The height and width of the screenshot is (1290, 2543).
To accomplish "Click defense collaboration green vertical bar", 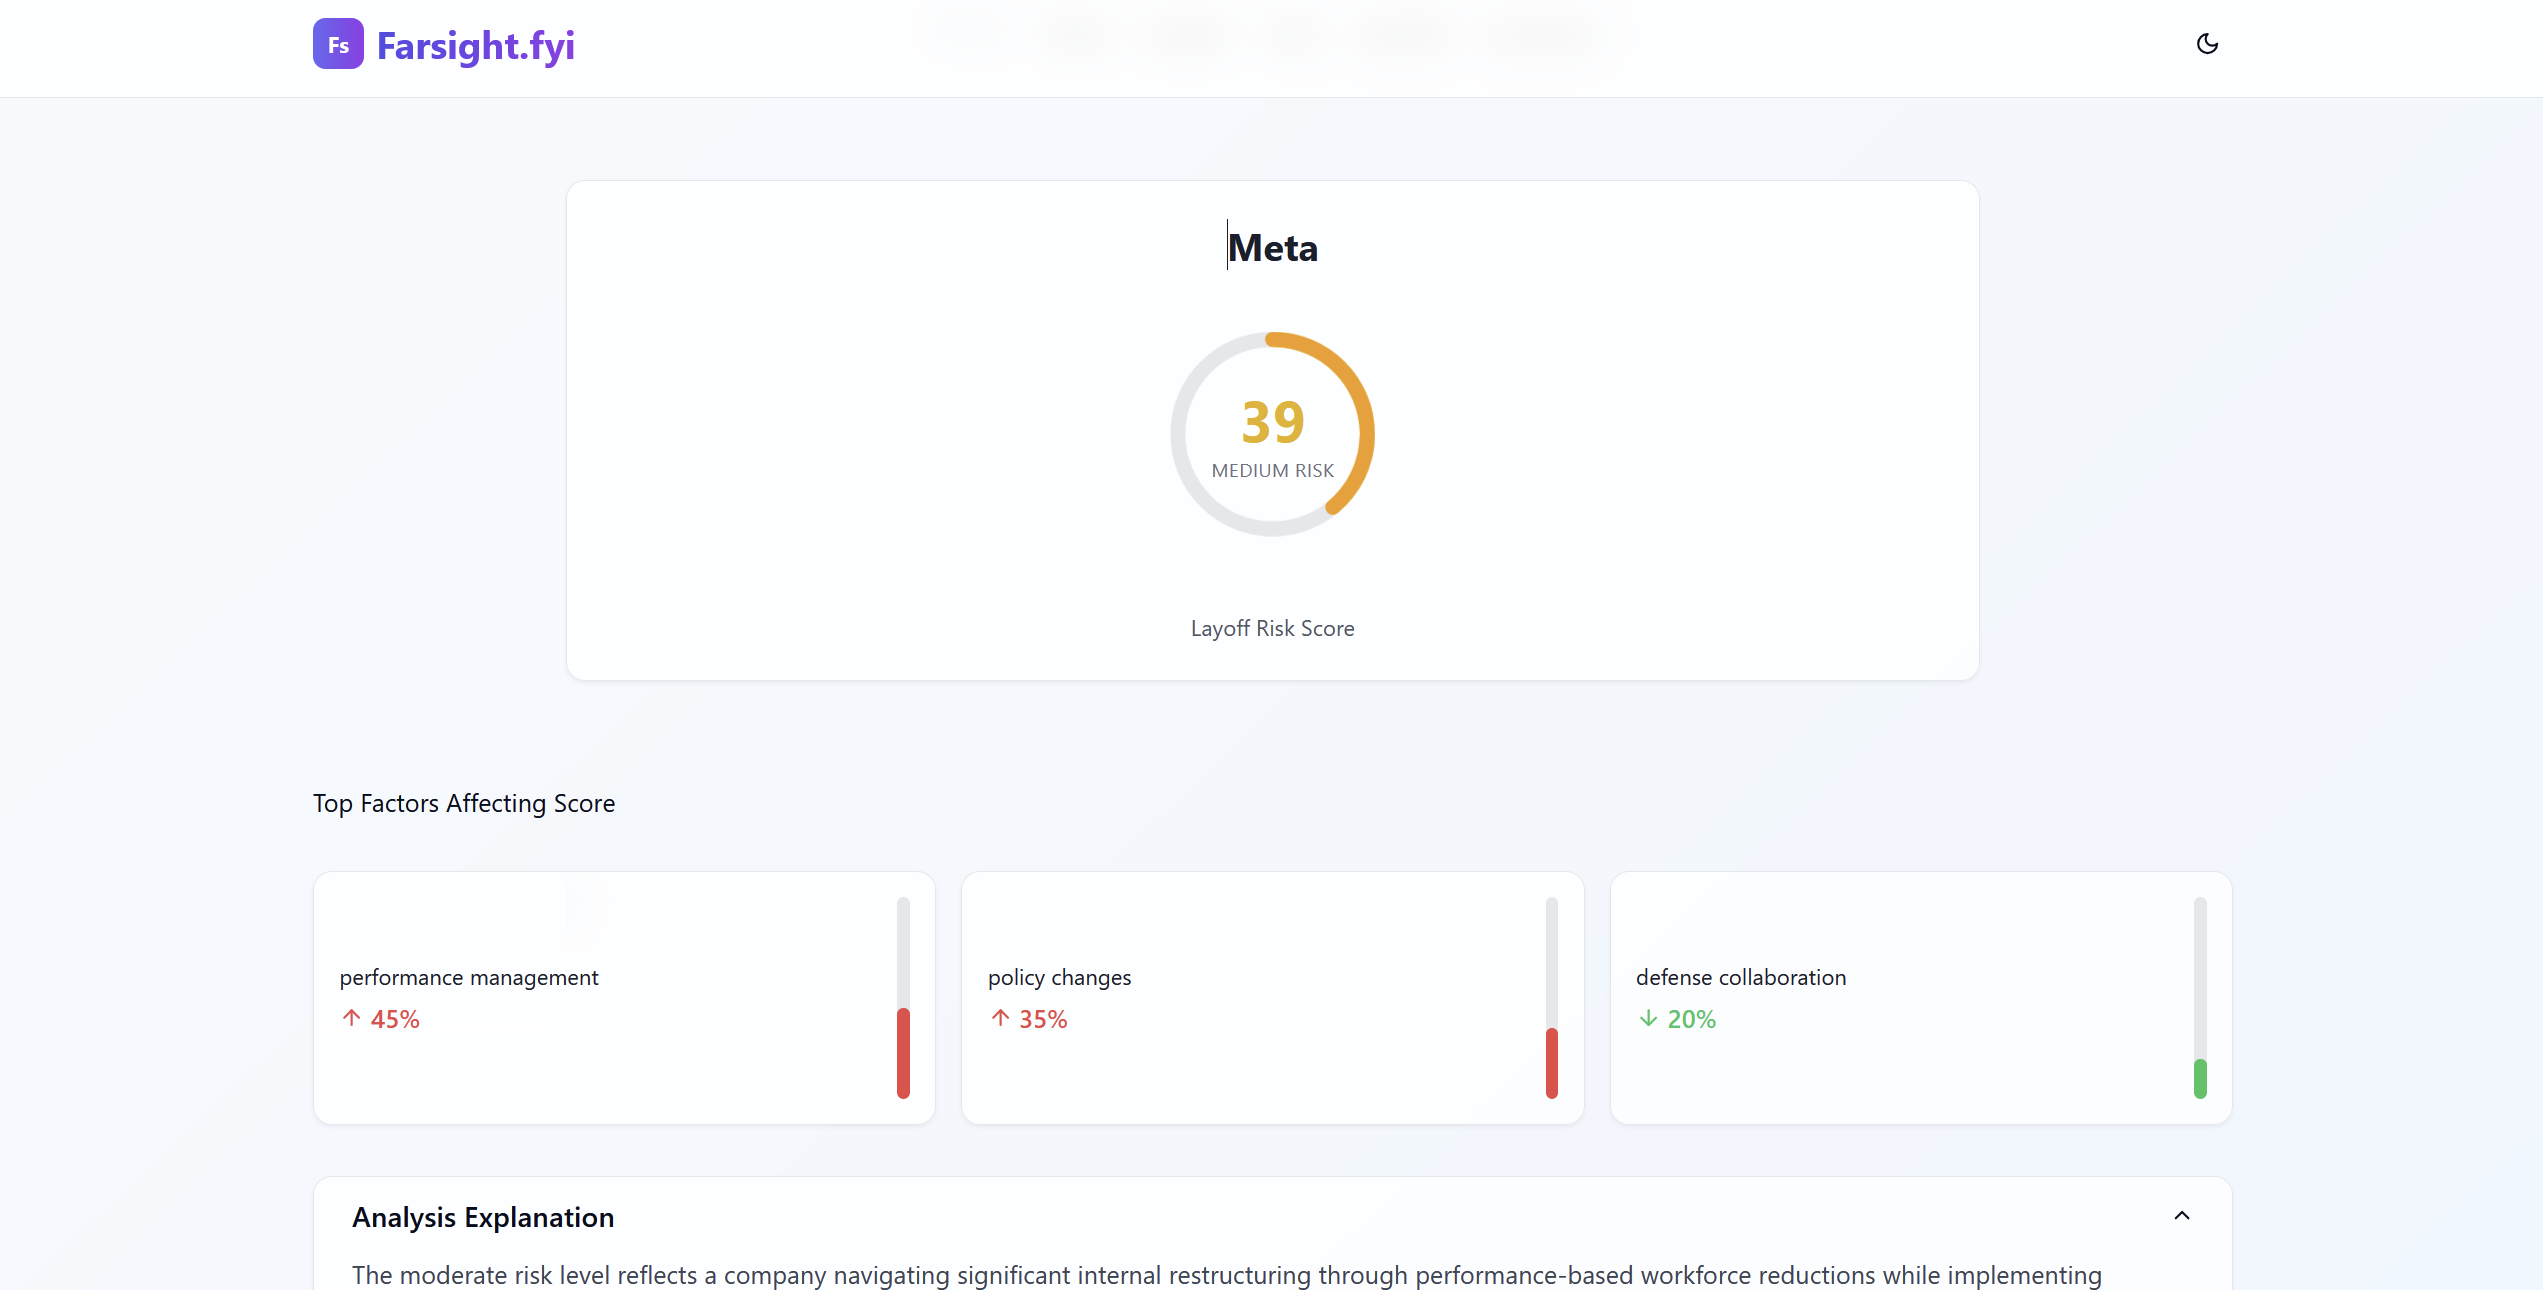I will coord(2200,1078).
